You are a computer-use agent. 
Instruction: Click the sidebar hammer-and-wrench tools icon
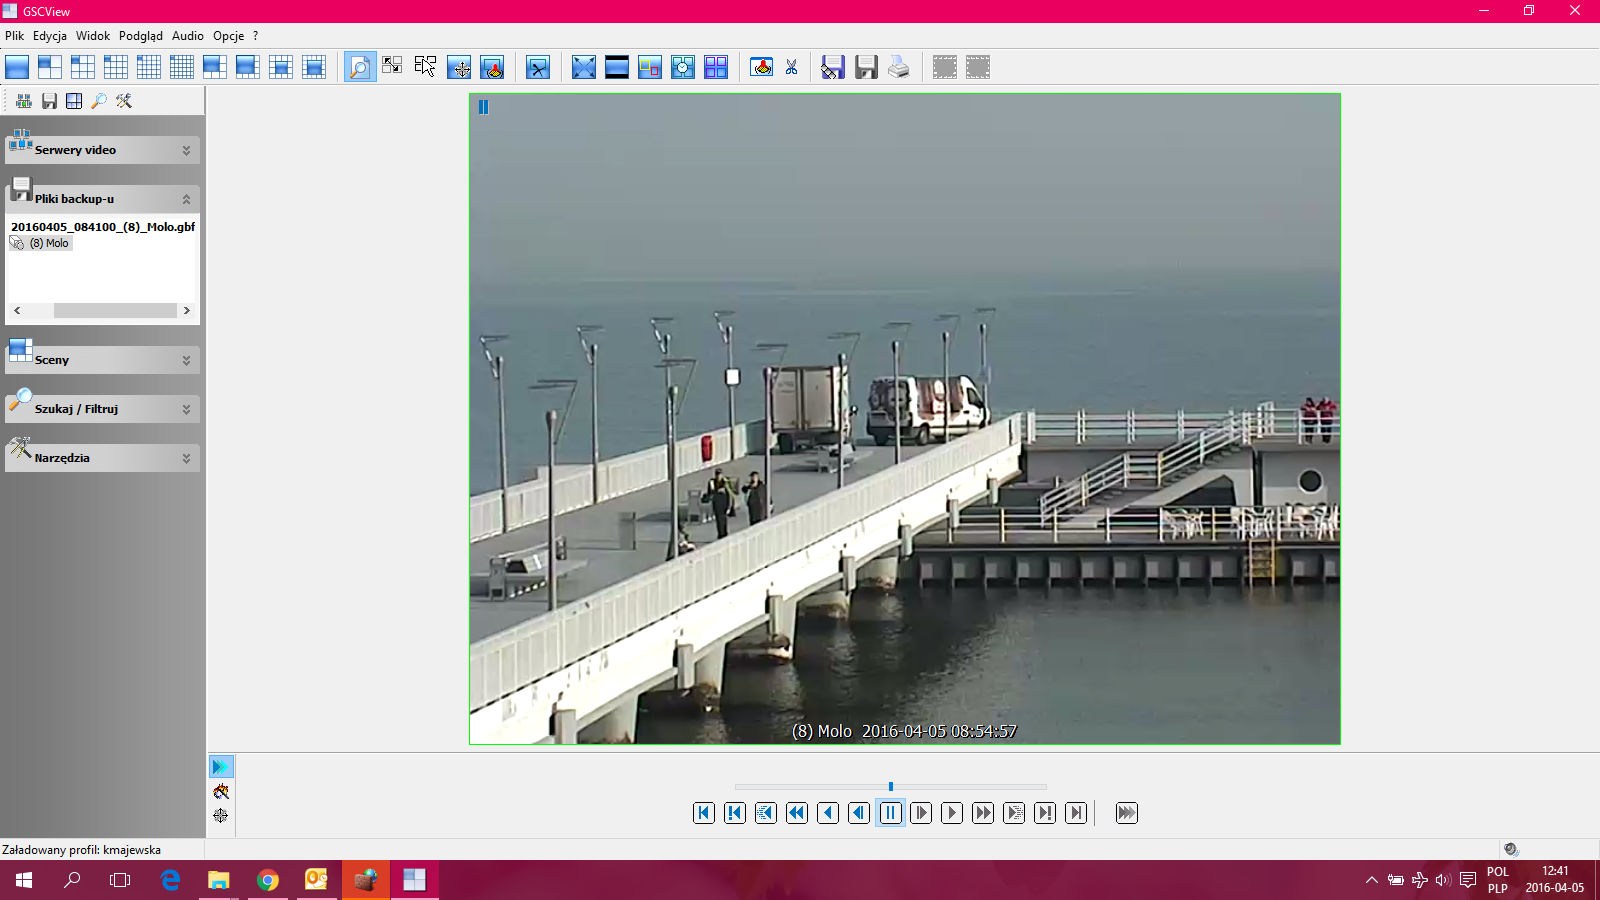point(124,101)
